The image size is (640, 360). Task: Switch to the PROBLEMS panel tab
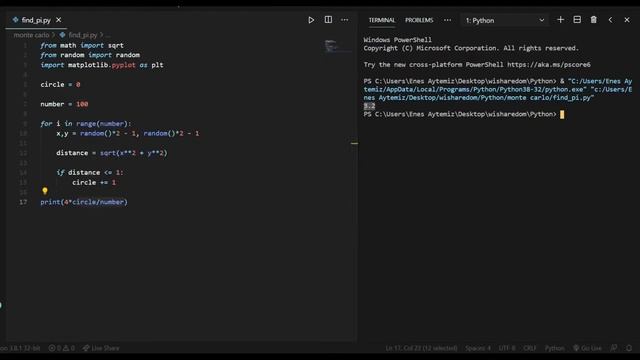coord(419,20)
